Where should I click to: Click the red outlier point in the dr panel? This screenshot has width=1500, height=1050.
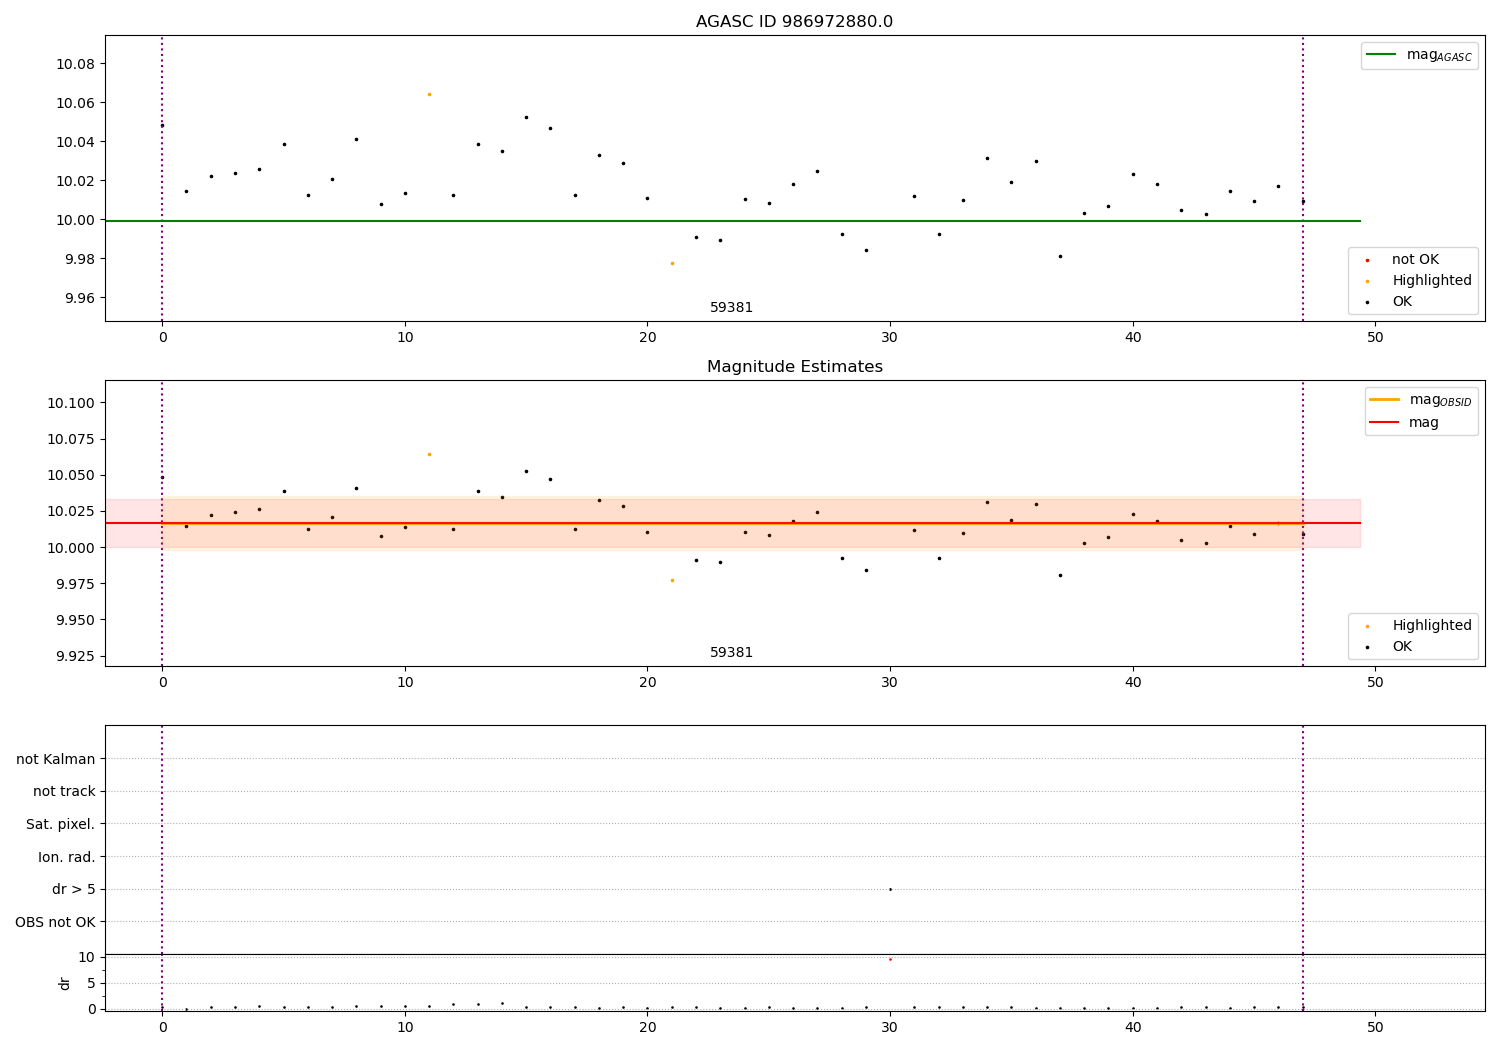pyautogui.click(x=890, y=960)
